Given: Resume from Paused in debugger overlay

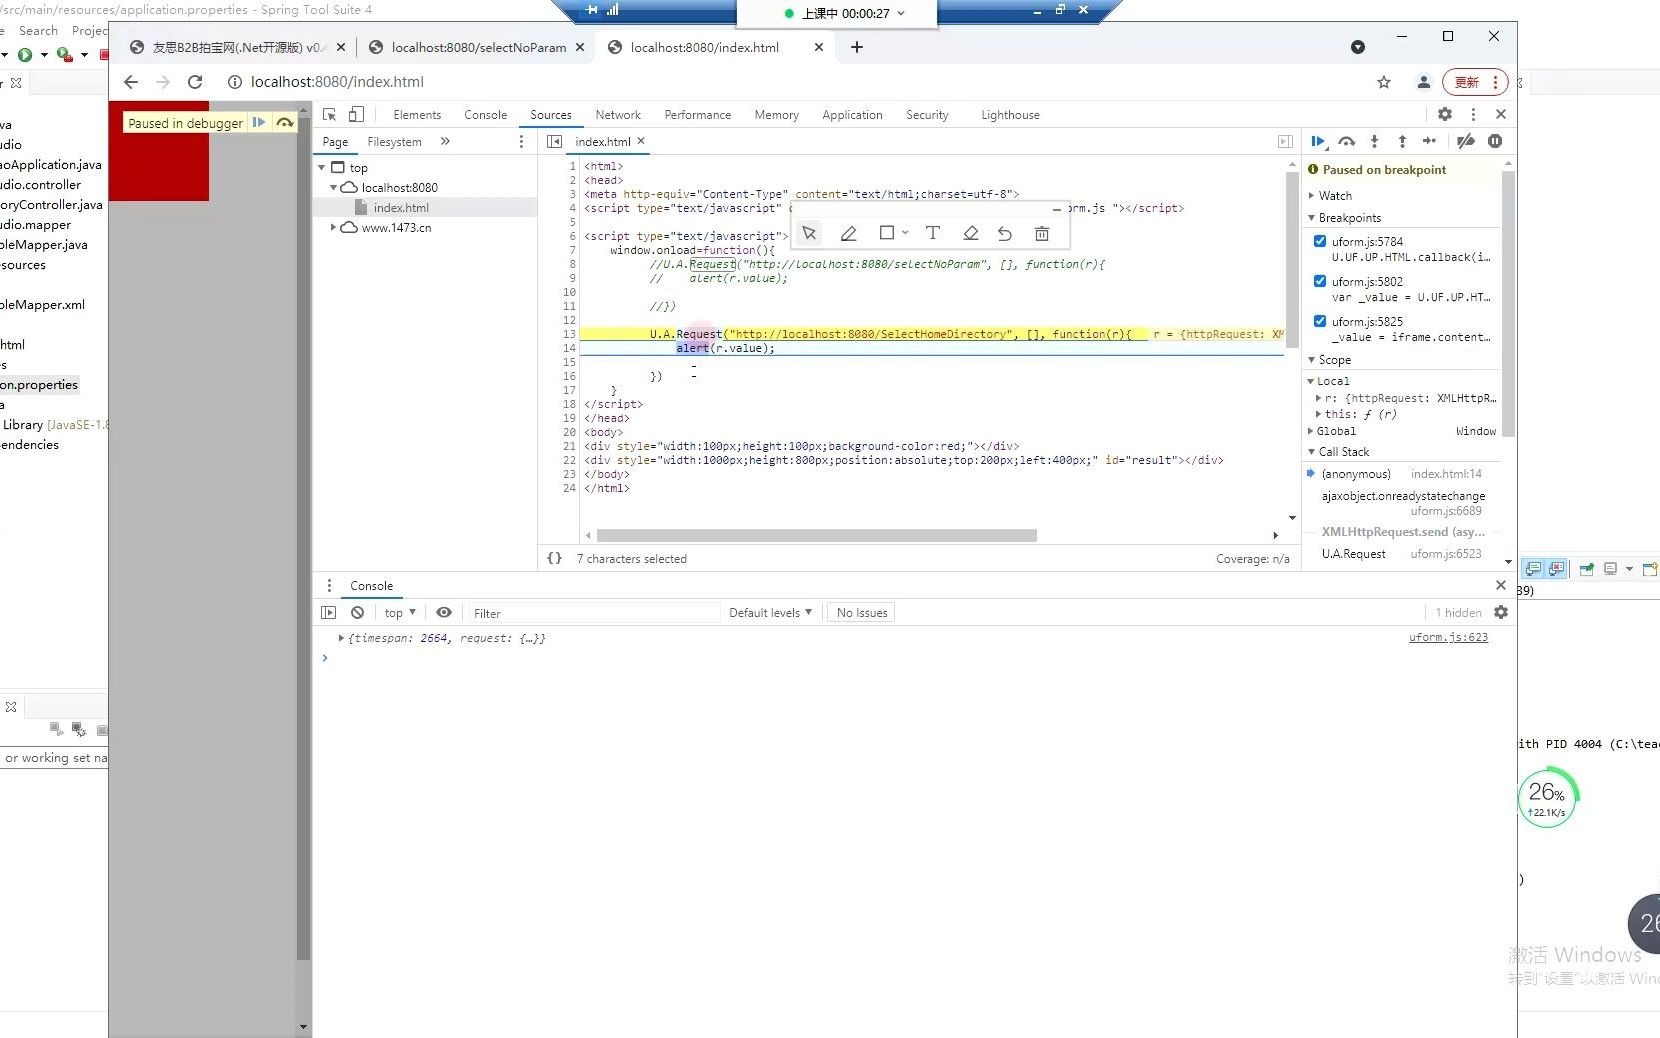Looking at the screenshot, I should [258, 123].
